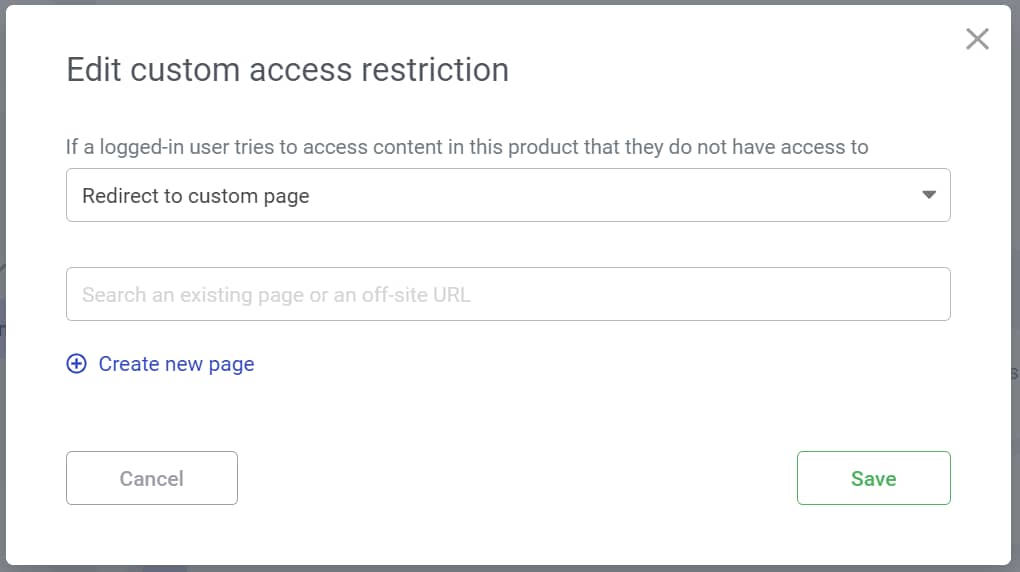Add a new page via the plus icon

[77, 364]
